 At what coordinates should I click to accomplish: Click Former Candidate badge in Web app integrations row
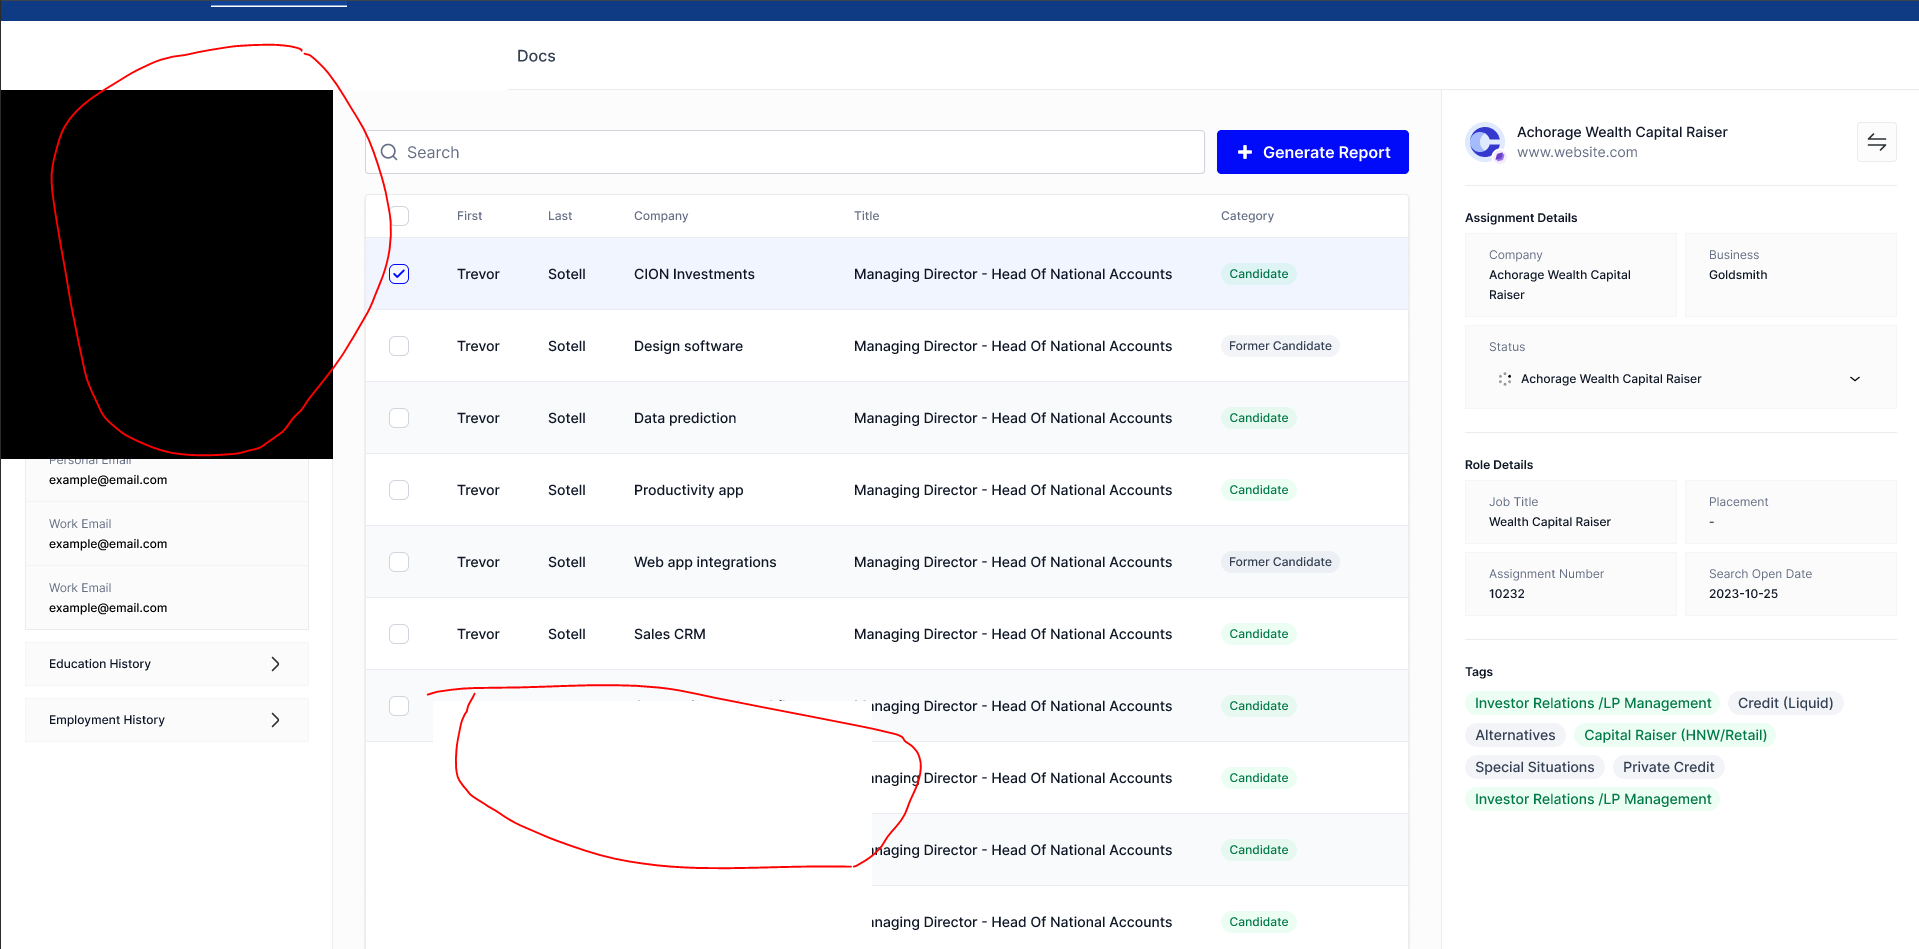pyautogui.click(x=1280, y=562)
